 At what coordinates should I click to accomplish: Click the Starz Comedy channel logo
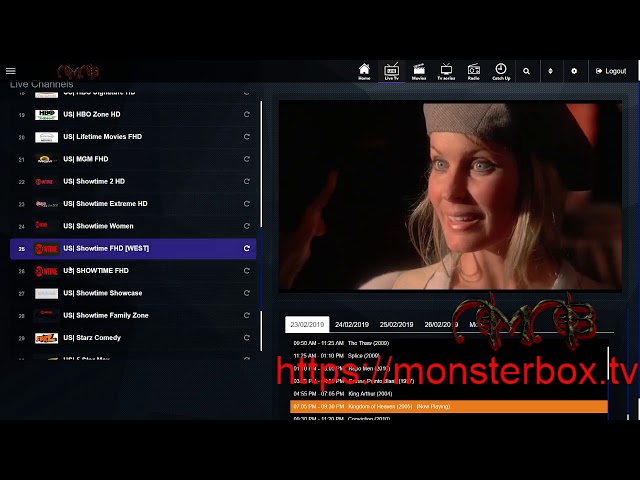[46, 338]
